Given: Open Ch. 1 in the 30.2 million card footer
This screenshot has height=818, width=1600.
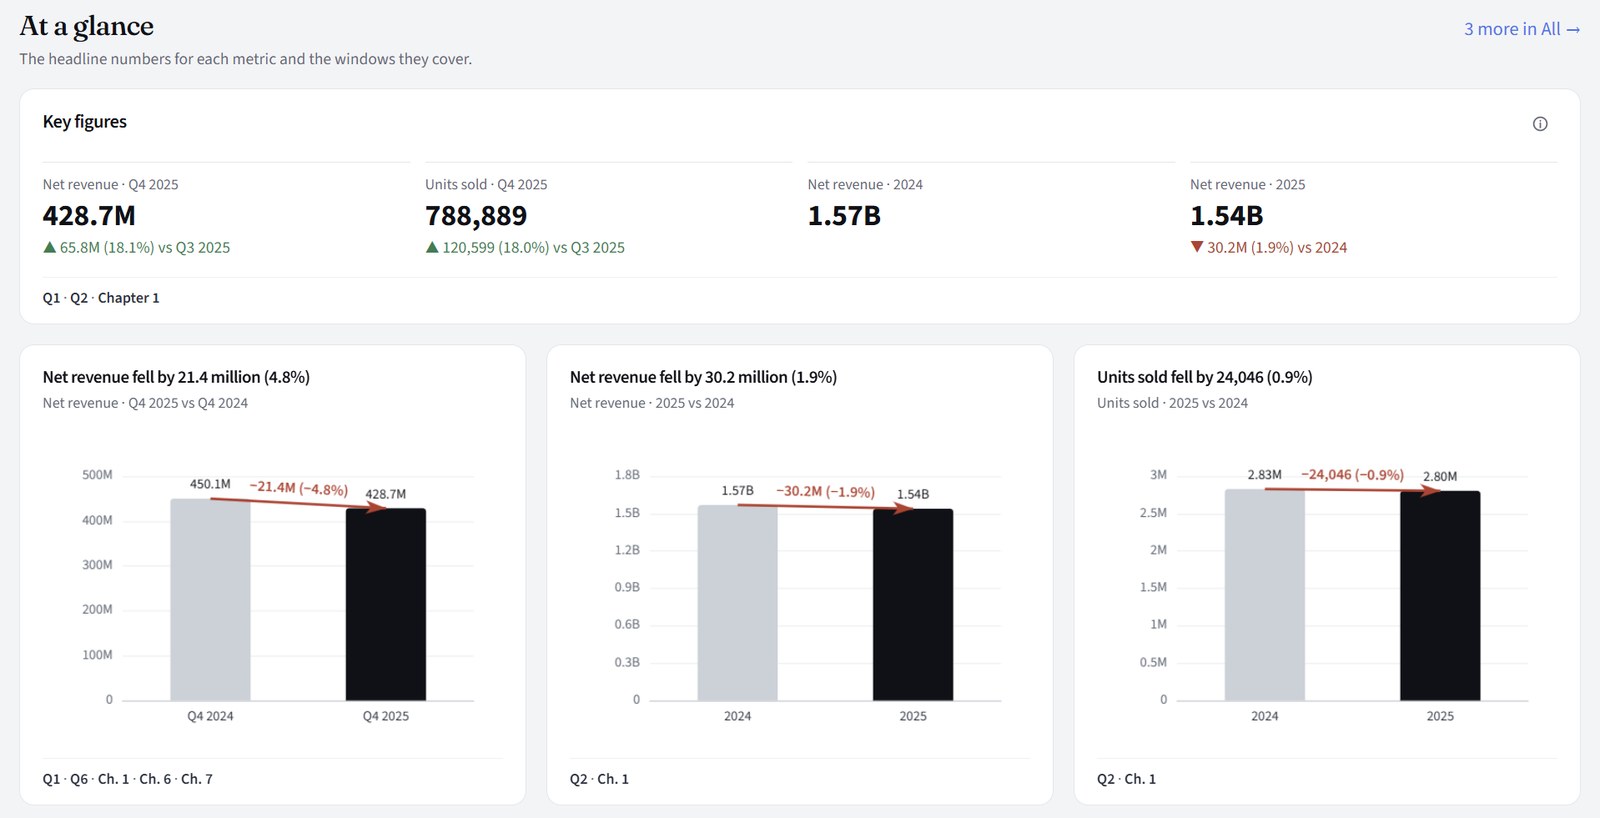Looking at the screenshot, I should click(x=613, y=779).
